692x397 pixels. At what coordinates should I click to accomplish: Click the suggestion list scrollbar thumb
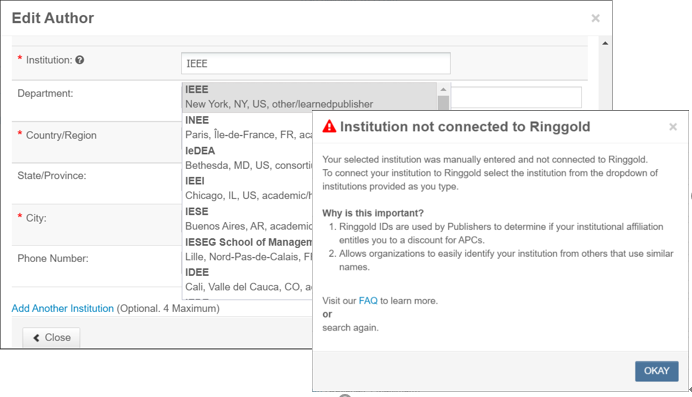coord(444,104)
